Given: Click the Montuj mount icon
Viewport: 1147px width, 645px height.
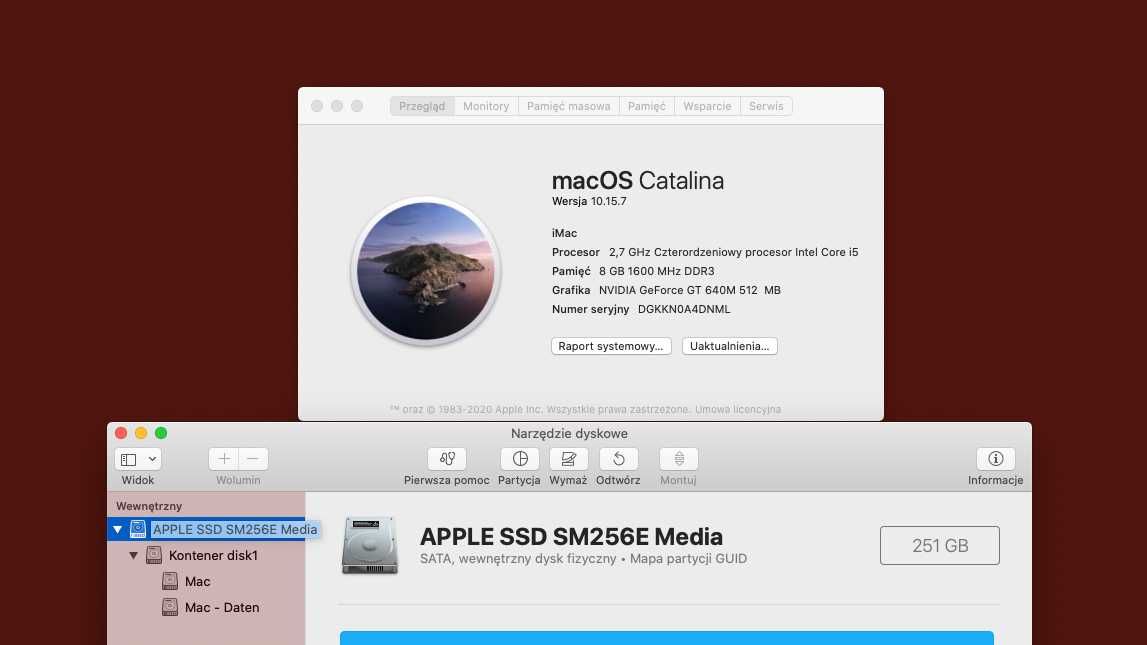Looking at the screenshot, I should point(679,459).
